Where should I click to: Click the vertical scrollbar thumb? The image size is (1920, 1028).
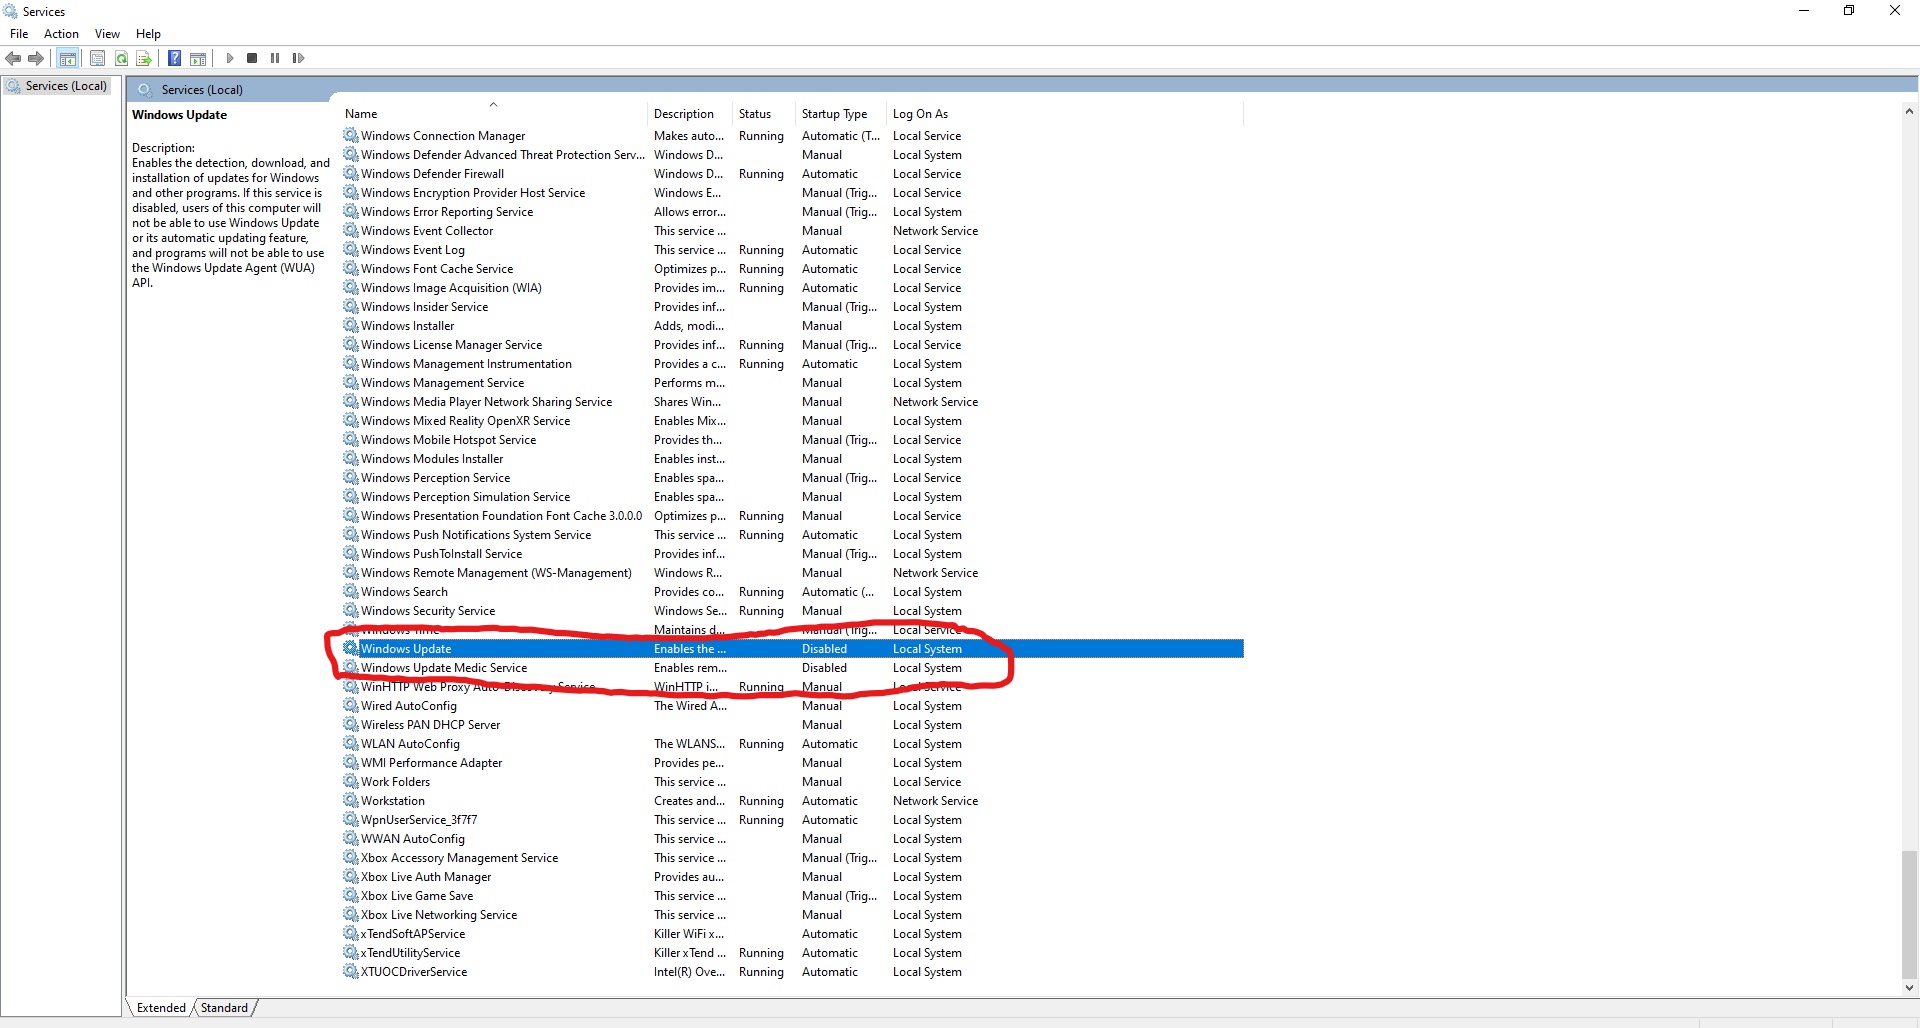click(x=1909, y=914)
